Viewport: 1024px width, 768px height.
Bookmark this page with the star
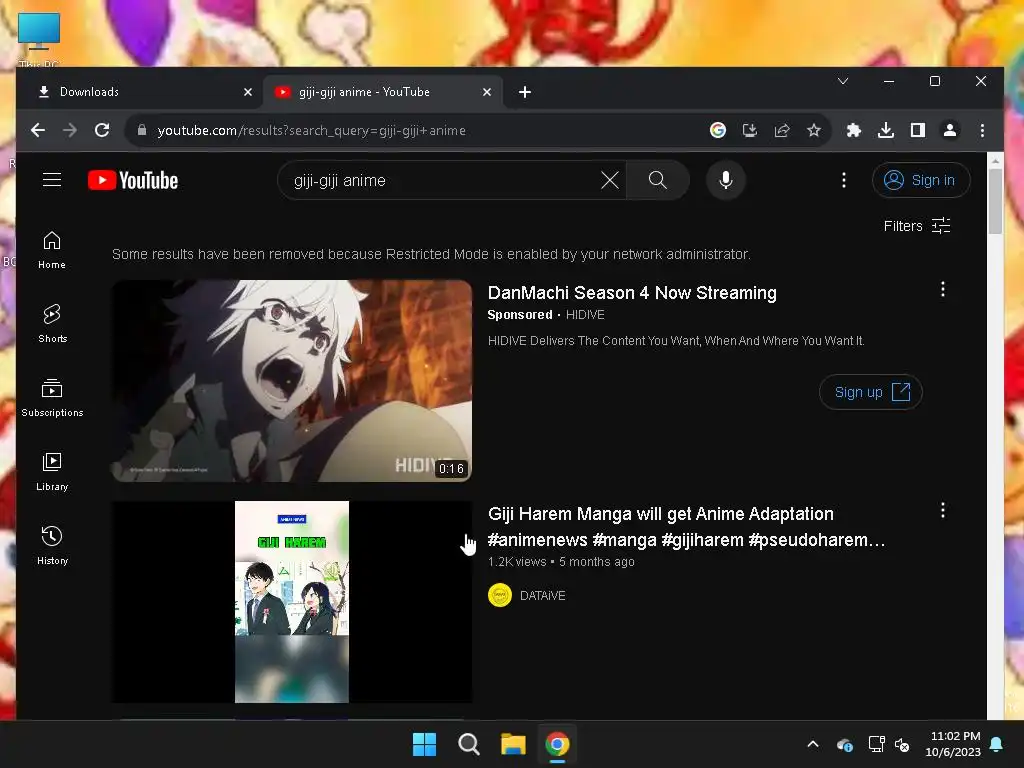(814, 130)
